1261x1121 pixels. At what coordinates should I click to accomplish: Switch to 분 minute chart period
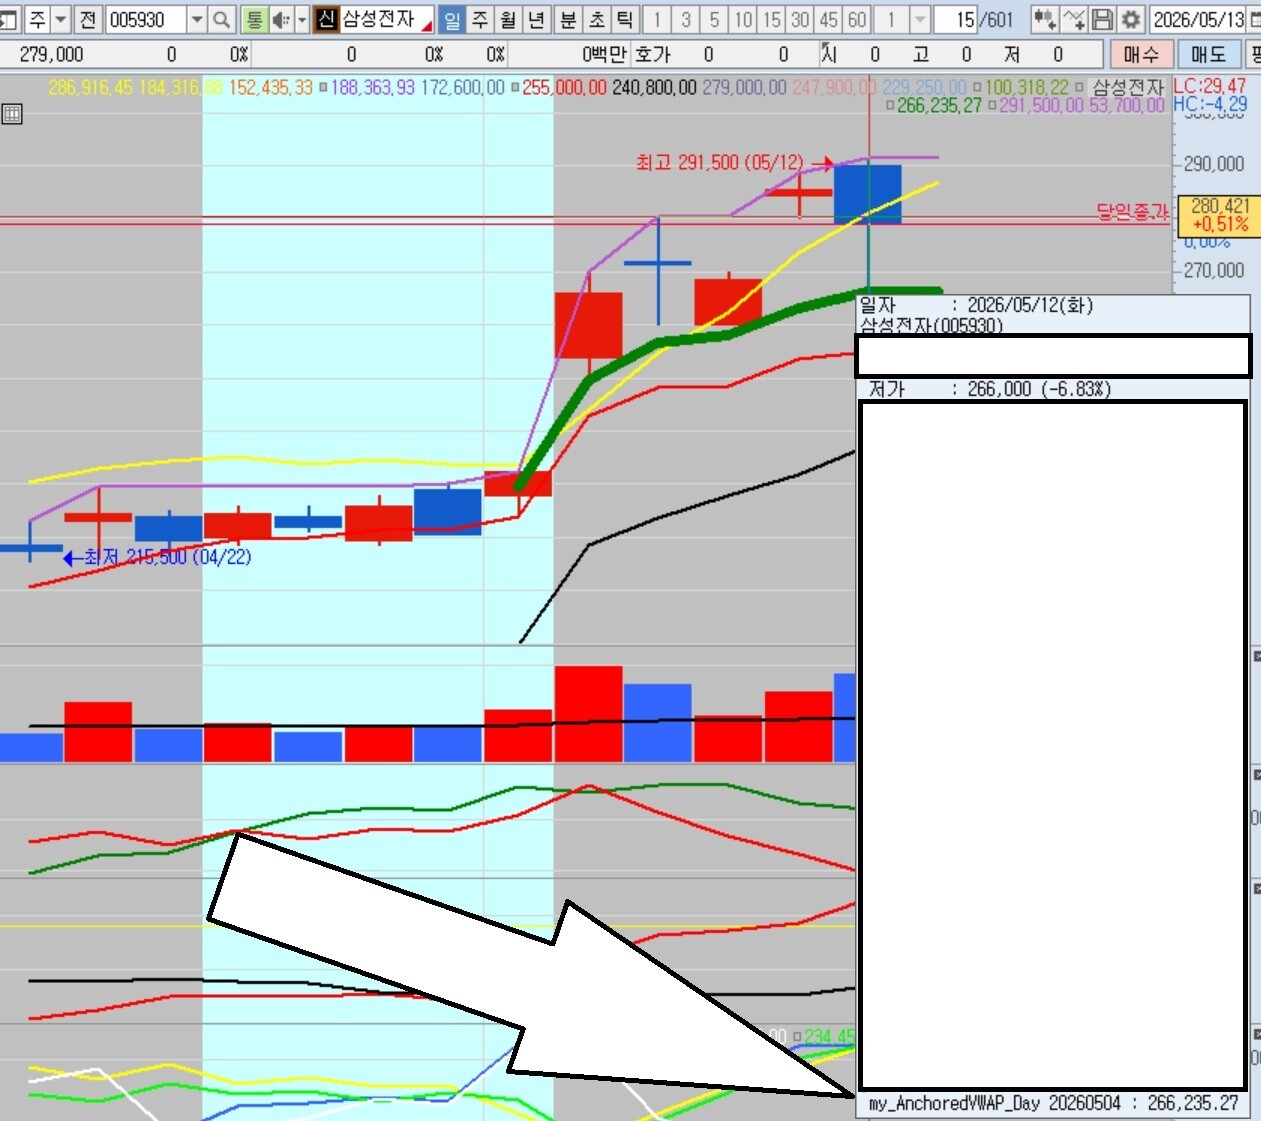568,19
